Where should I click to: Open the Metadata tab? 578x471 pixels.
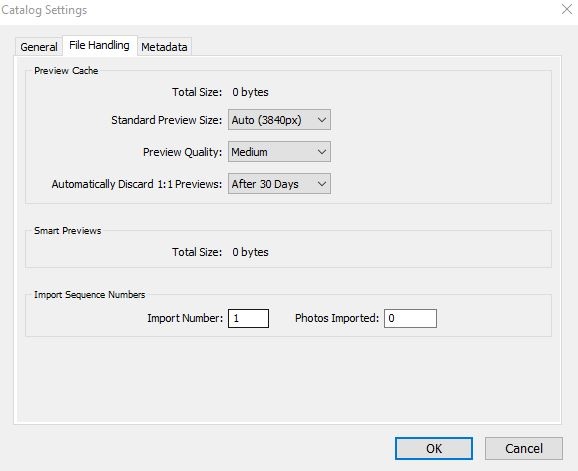click(x=164, y=47)
